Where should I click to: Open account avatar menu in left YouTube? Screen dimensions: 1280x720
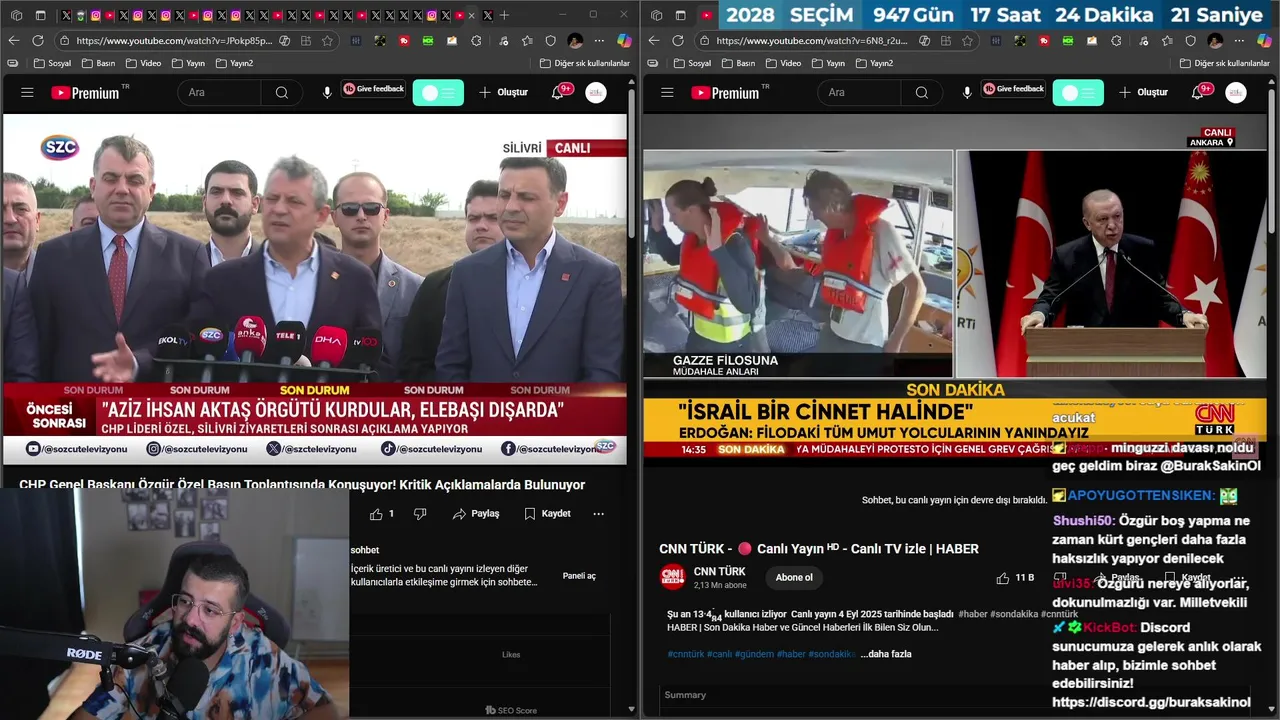pyautogui.click(x=596, y=93)
